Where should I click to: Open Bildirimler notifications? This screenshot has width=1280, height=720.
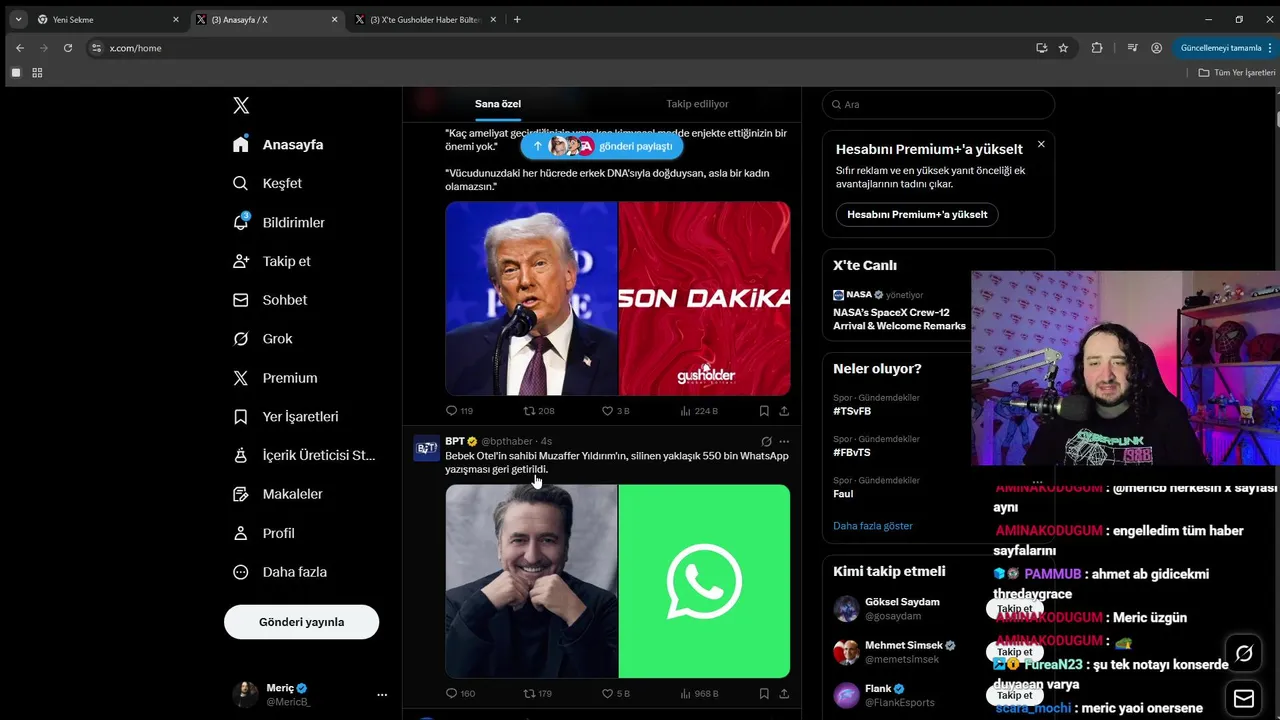(x=278, y=222)
